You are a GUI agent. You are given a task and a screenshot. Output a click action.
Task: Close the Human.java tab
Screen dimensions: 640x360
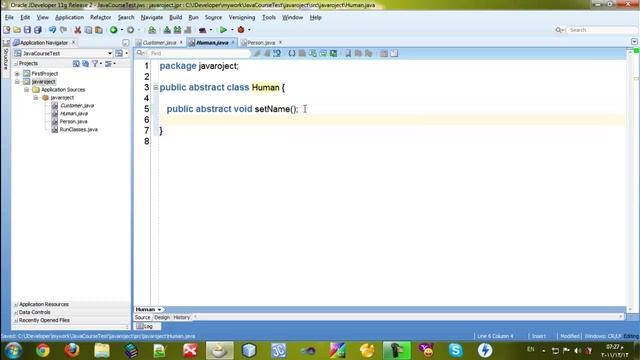coord(233,42)
